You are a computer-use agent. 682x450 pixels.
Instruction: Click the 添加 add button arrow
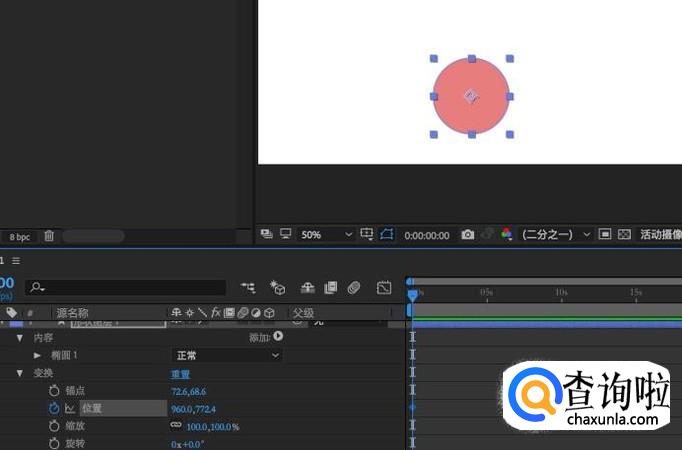point(278,337)
